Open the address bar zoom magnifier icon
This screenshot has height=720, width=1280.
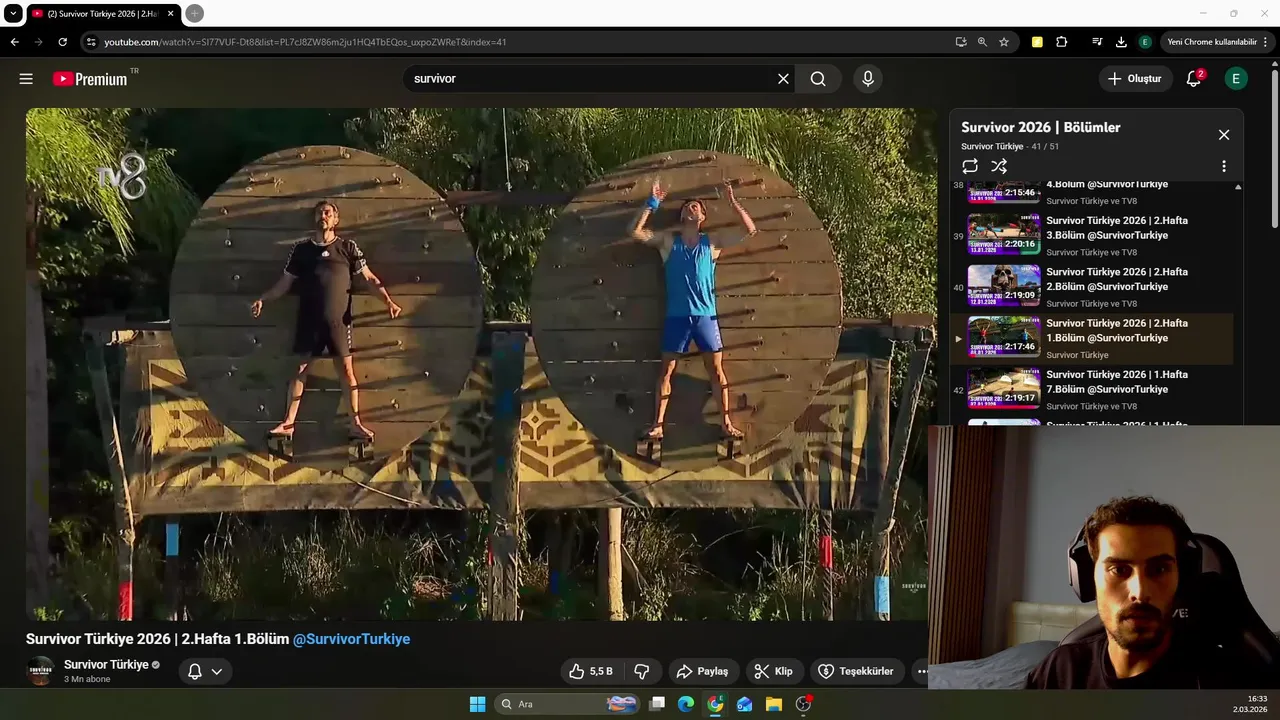coord(982,42)
